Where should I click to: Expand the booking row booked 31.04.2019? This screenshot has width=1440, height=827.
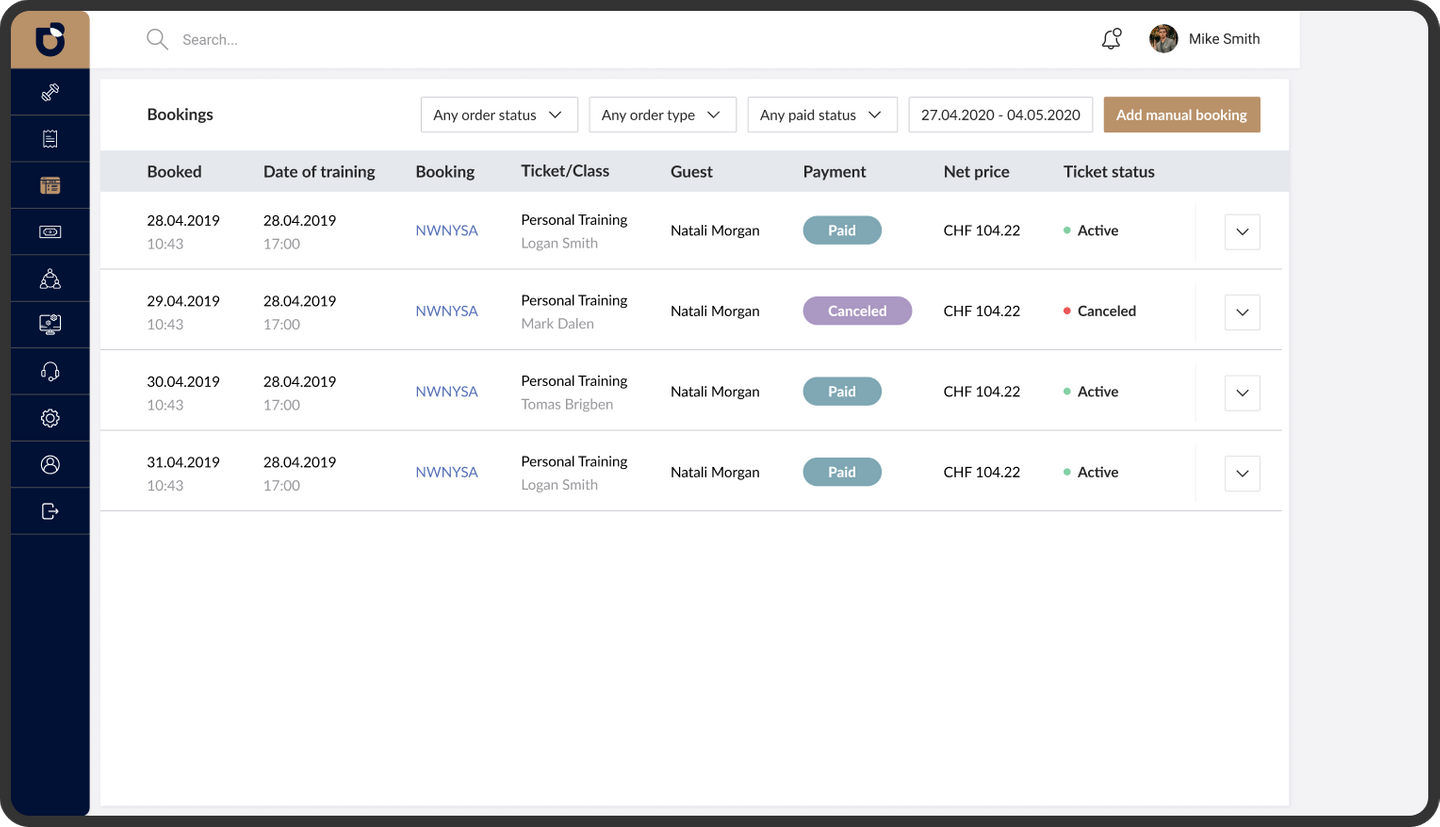pos(1242,473)
